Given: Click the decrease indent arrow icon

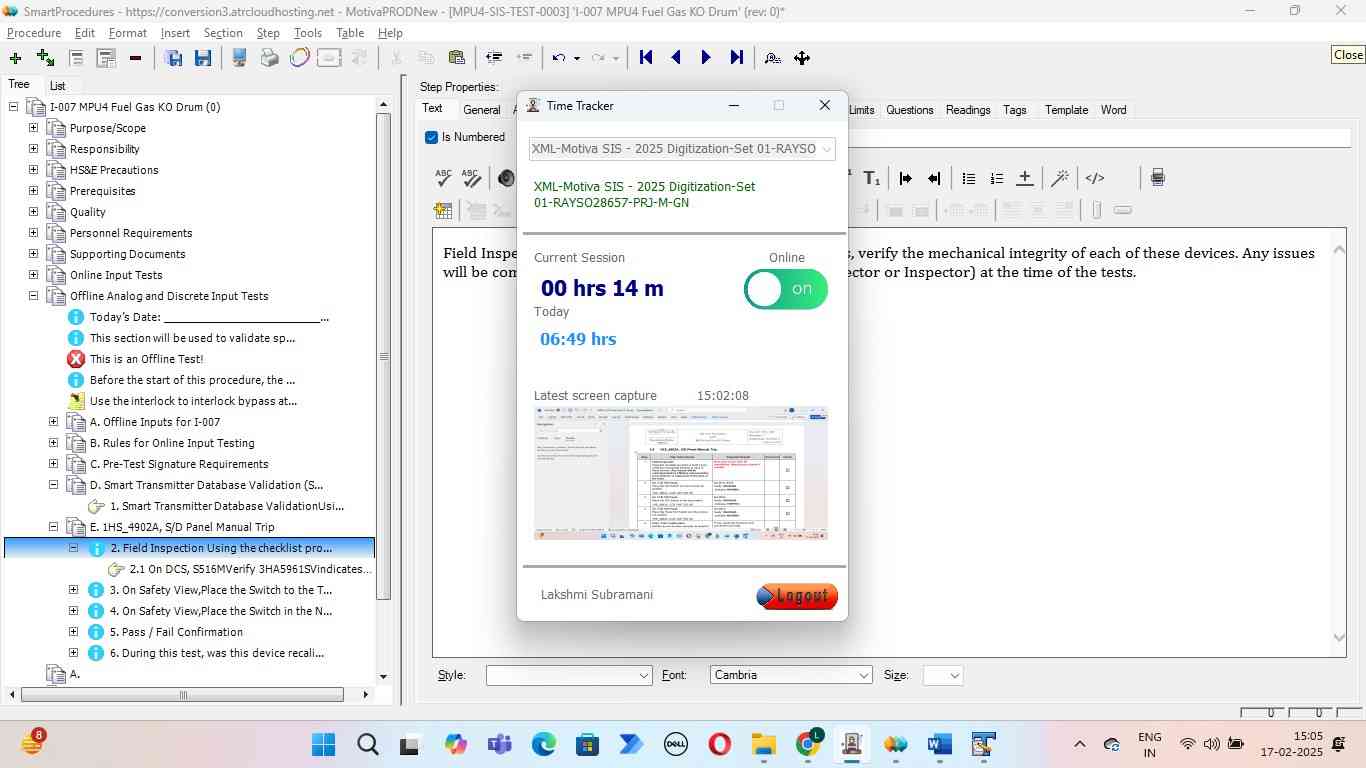Looking at the screenshot, I should pyautogui.click(x=934, y=178).
